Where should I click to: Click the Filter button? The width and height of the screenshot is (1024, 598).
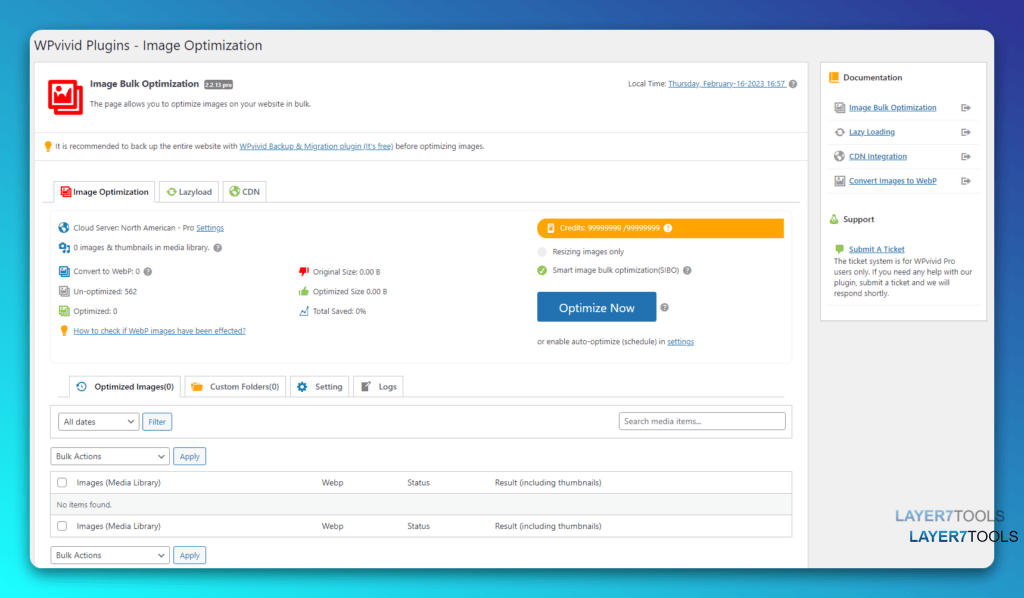pos(157,422)
